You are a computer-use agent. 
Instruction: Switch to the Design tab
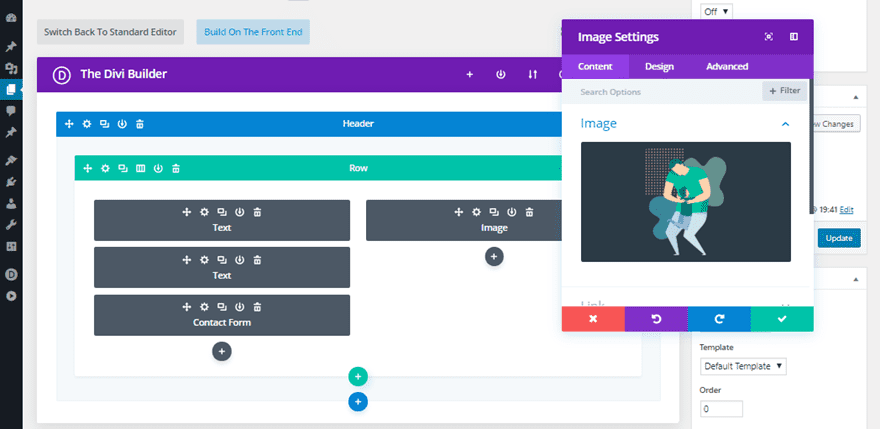(659, 66)
